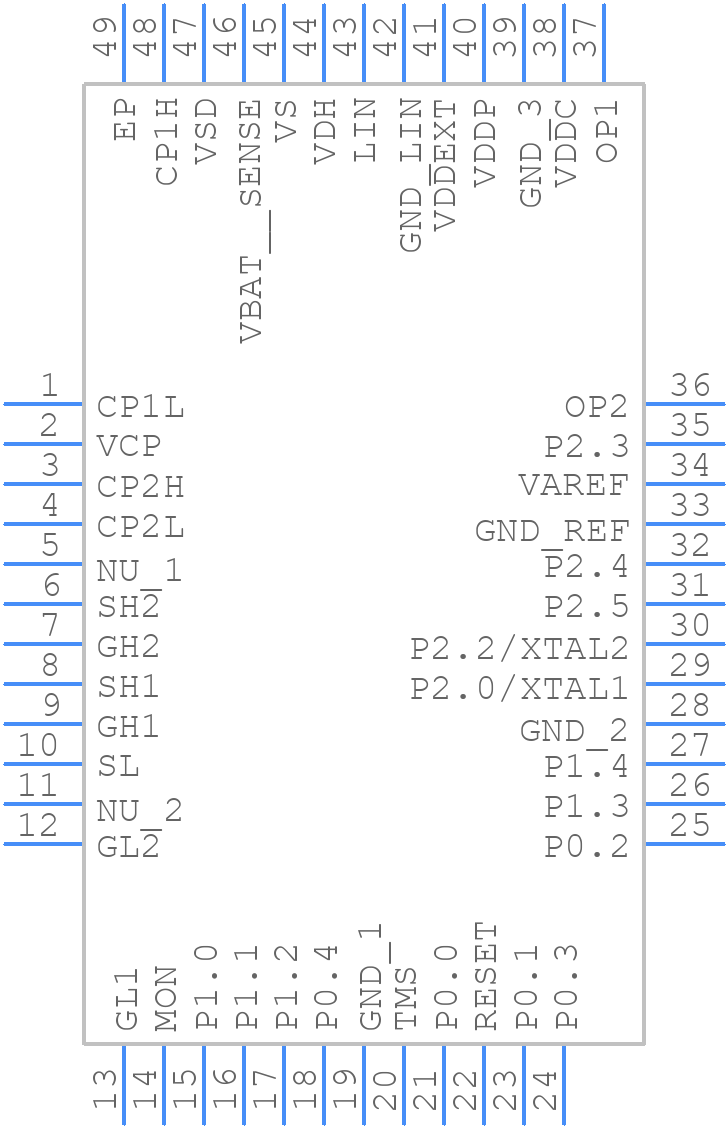Viewport: 728px width, 1128px height.
Task: Select the CP1H pin label
Action: (x=166, y=142)
